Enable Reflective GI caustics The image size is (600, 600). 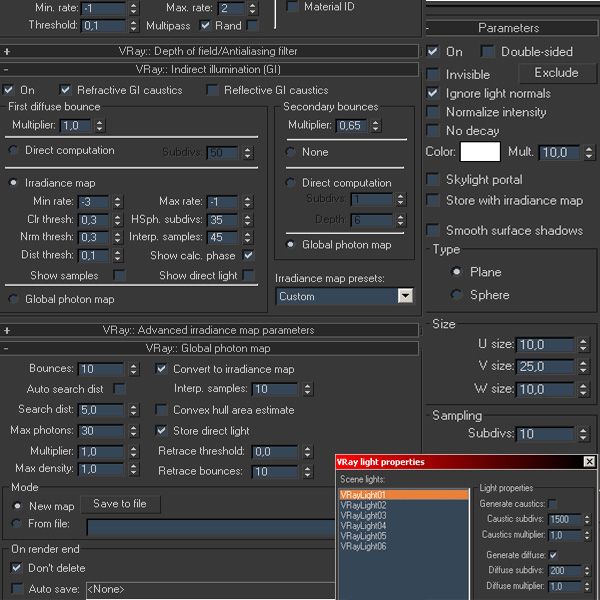(x=212, y=90)
